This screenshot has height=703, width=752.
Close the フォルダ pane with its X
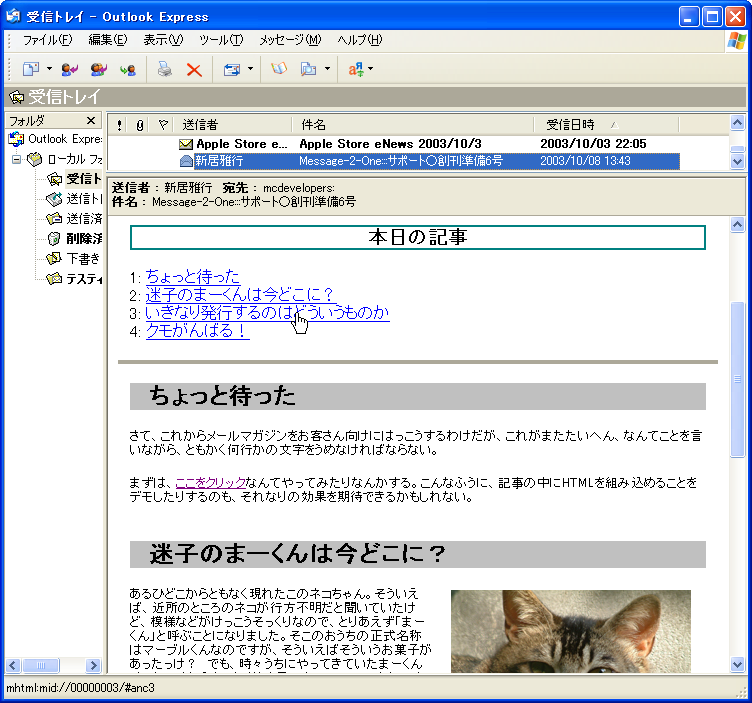click(x=91, y=120)
